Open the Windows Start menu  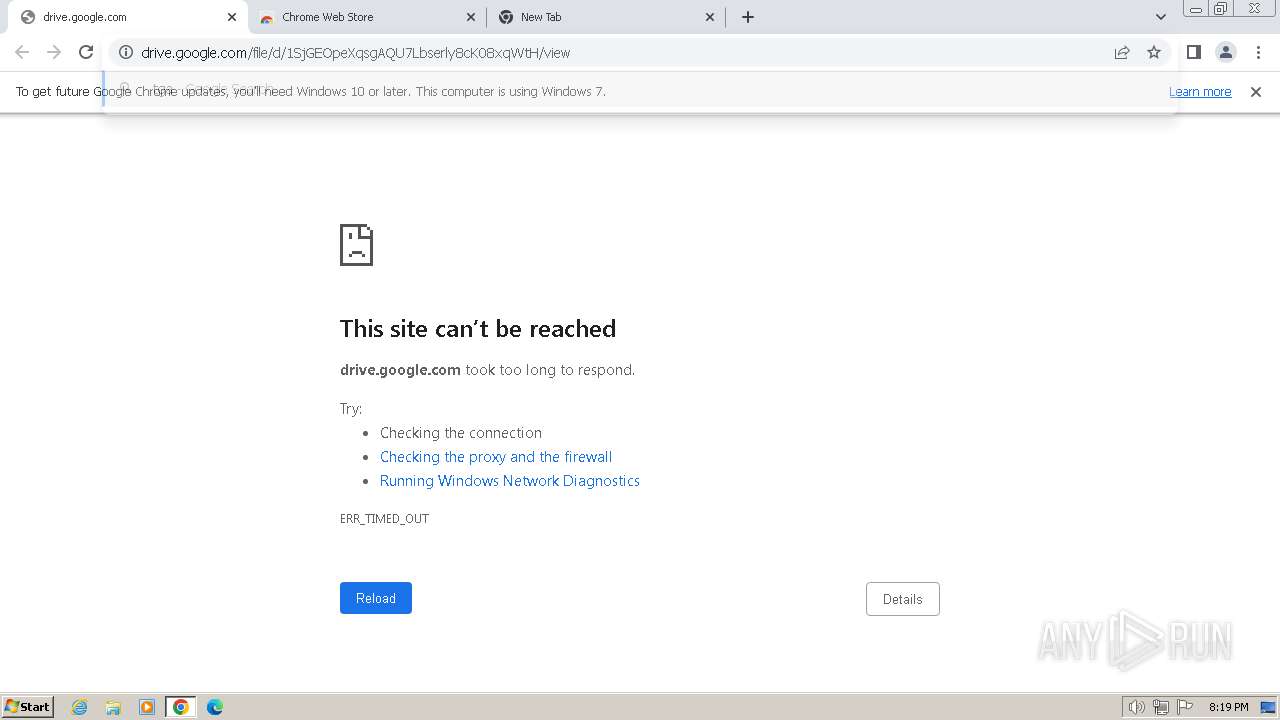pyautogui.click(x=28, y=706)
